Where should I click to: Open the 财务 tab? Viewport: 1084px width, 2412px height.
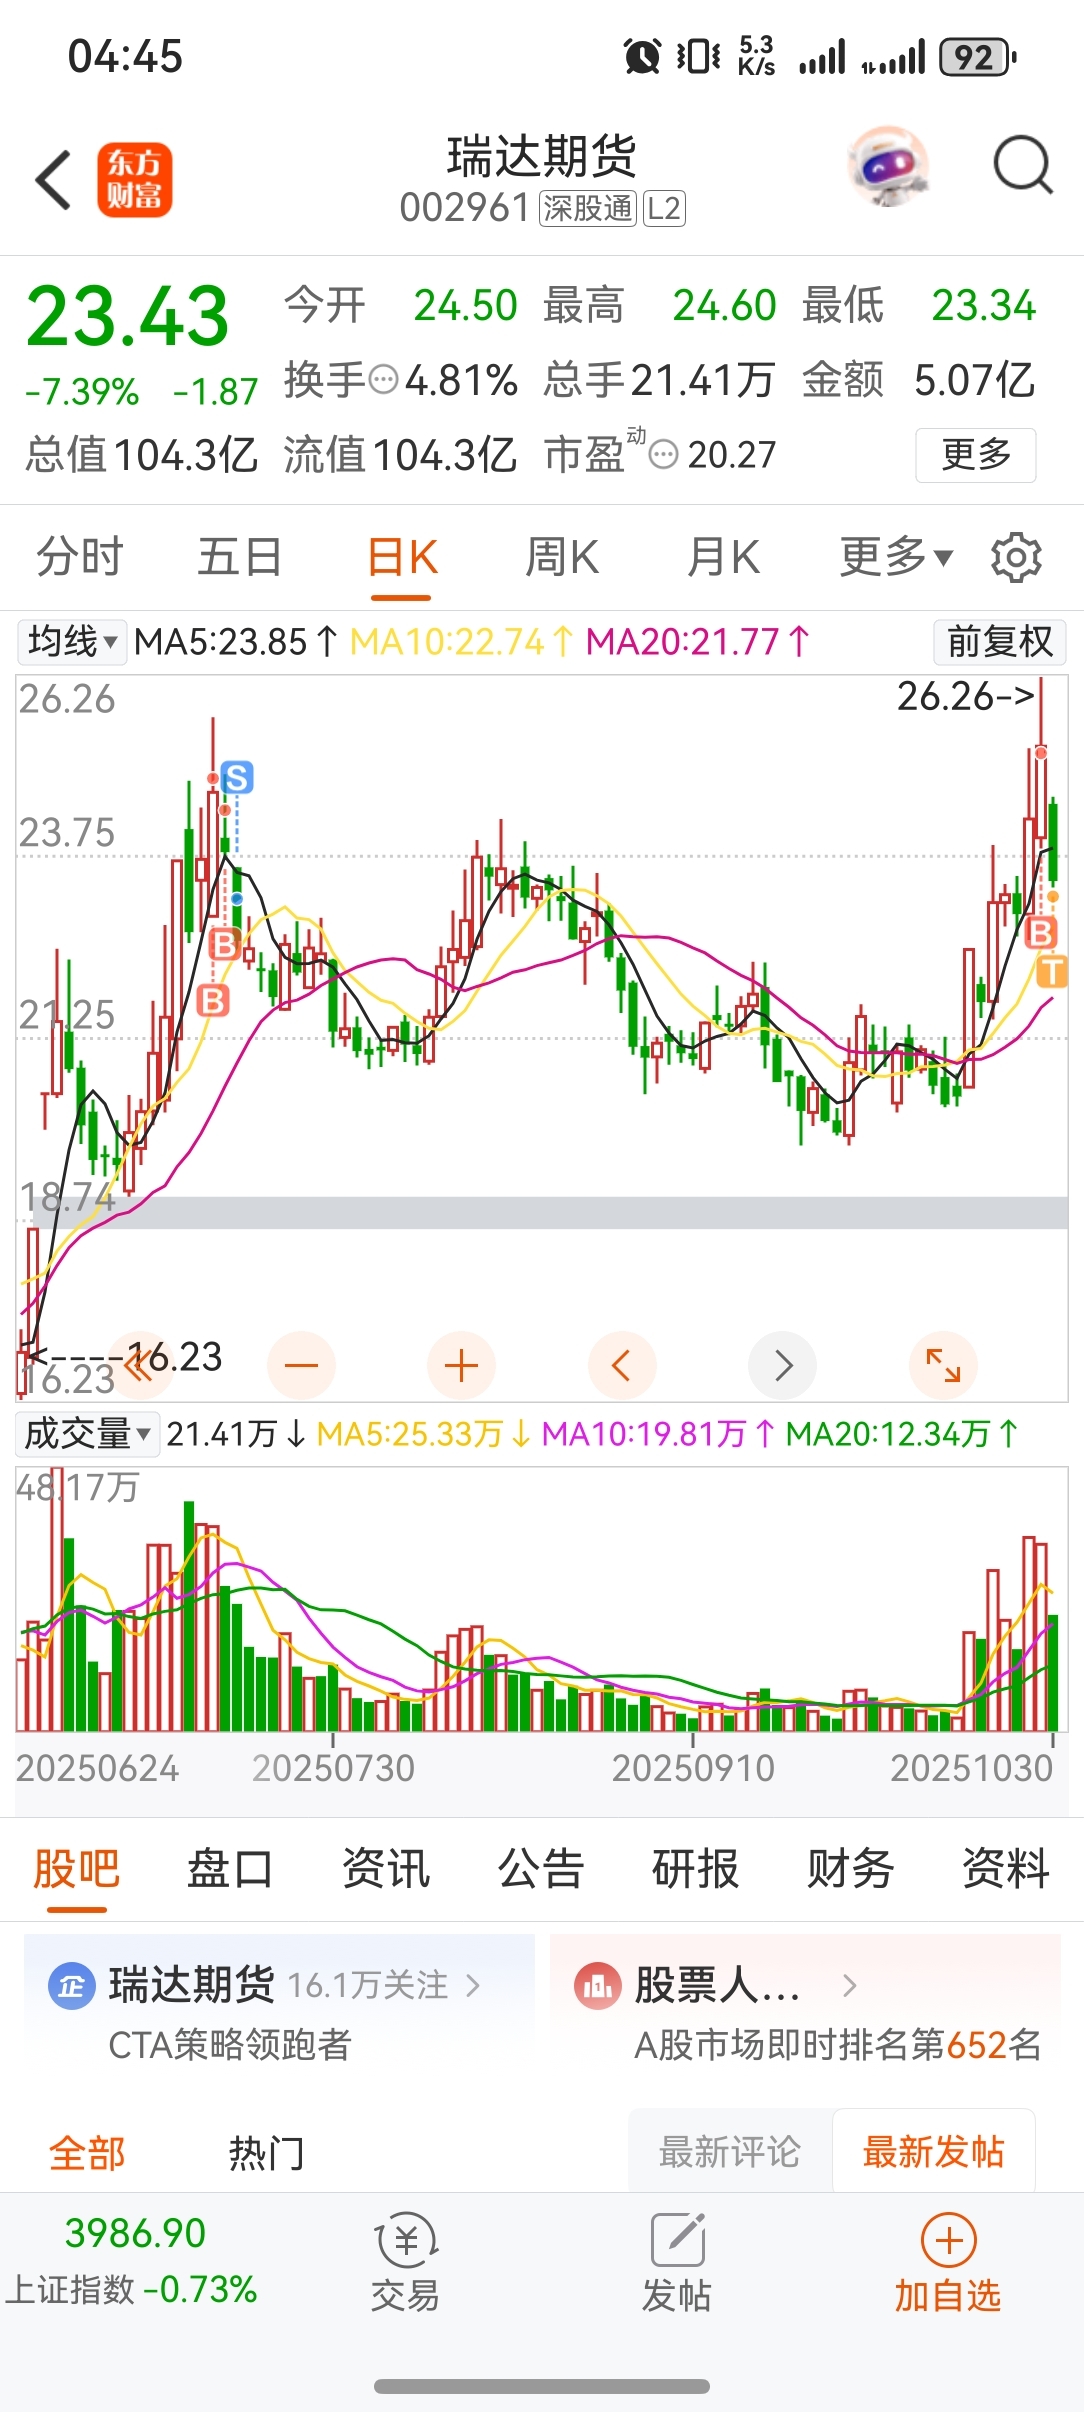click(x=851, y=1868)
